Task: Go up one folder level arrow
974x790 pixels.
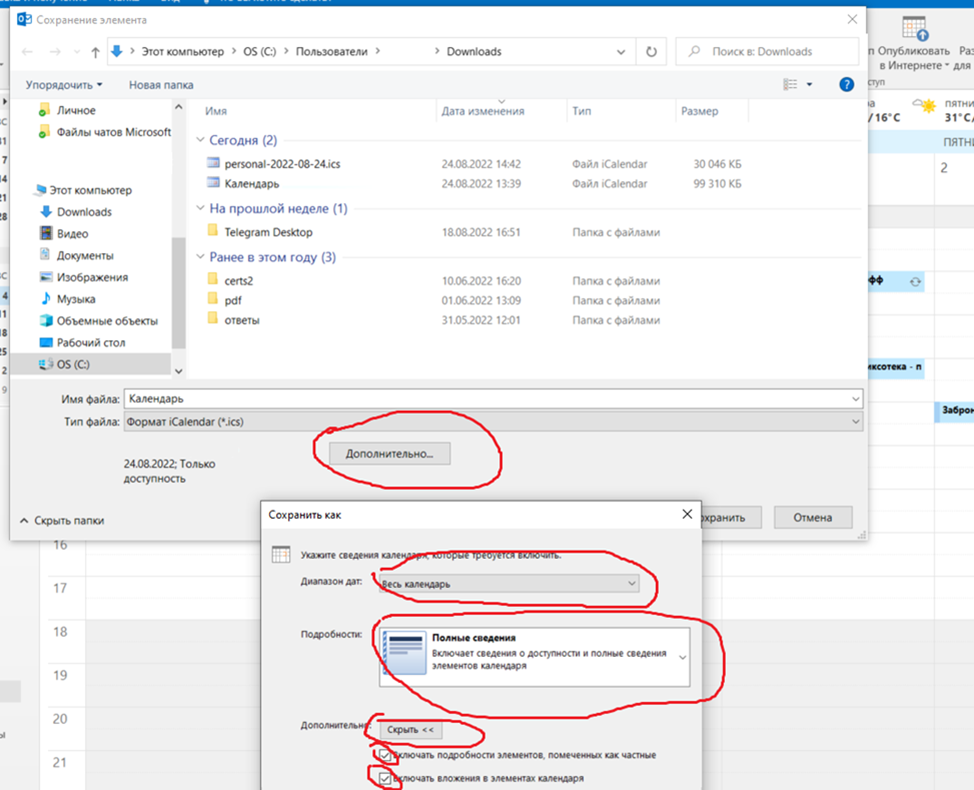Action: (x=95, y=52)
